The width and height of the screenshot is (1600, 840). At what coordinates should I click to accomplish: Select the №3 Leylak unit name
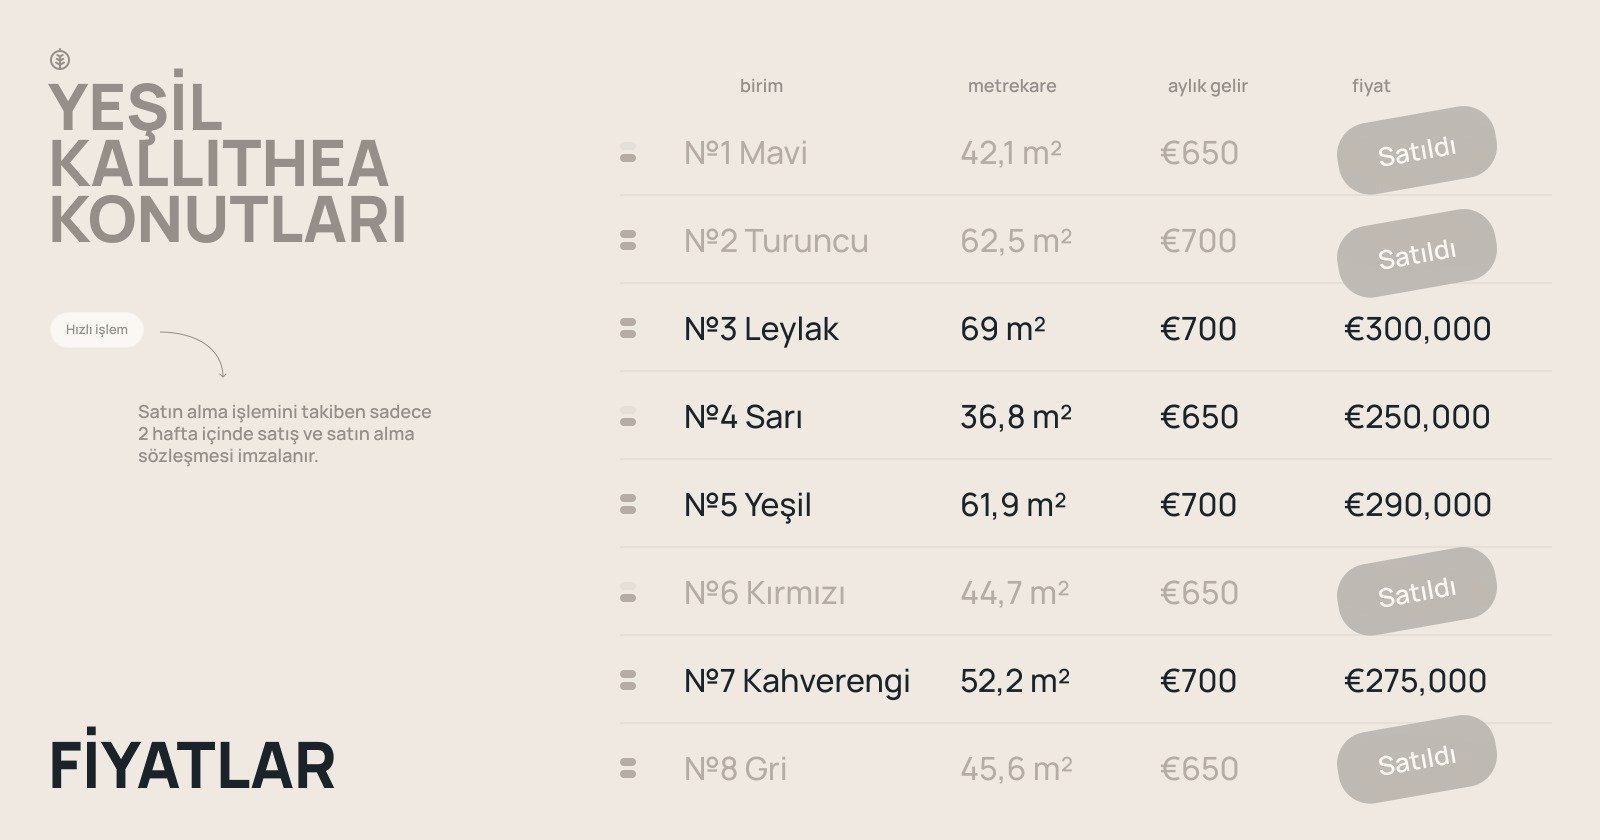(761, 329)
